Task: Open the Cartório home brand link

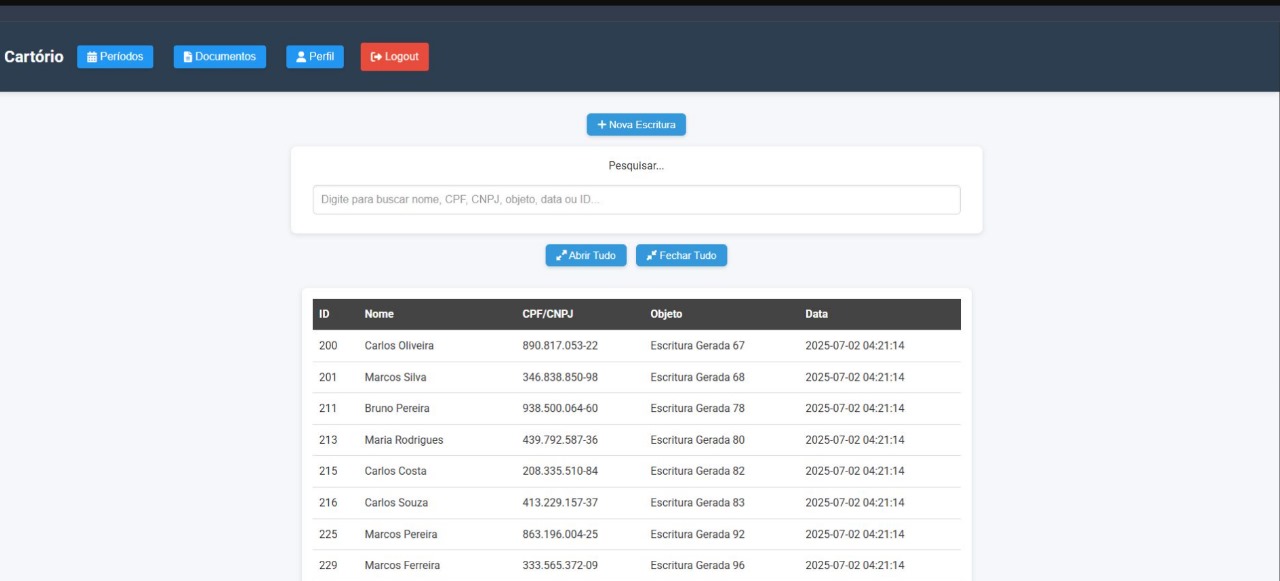Action: click(x=34, y=57)
